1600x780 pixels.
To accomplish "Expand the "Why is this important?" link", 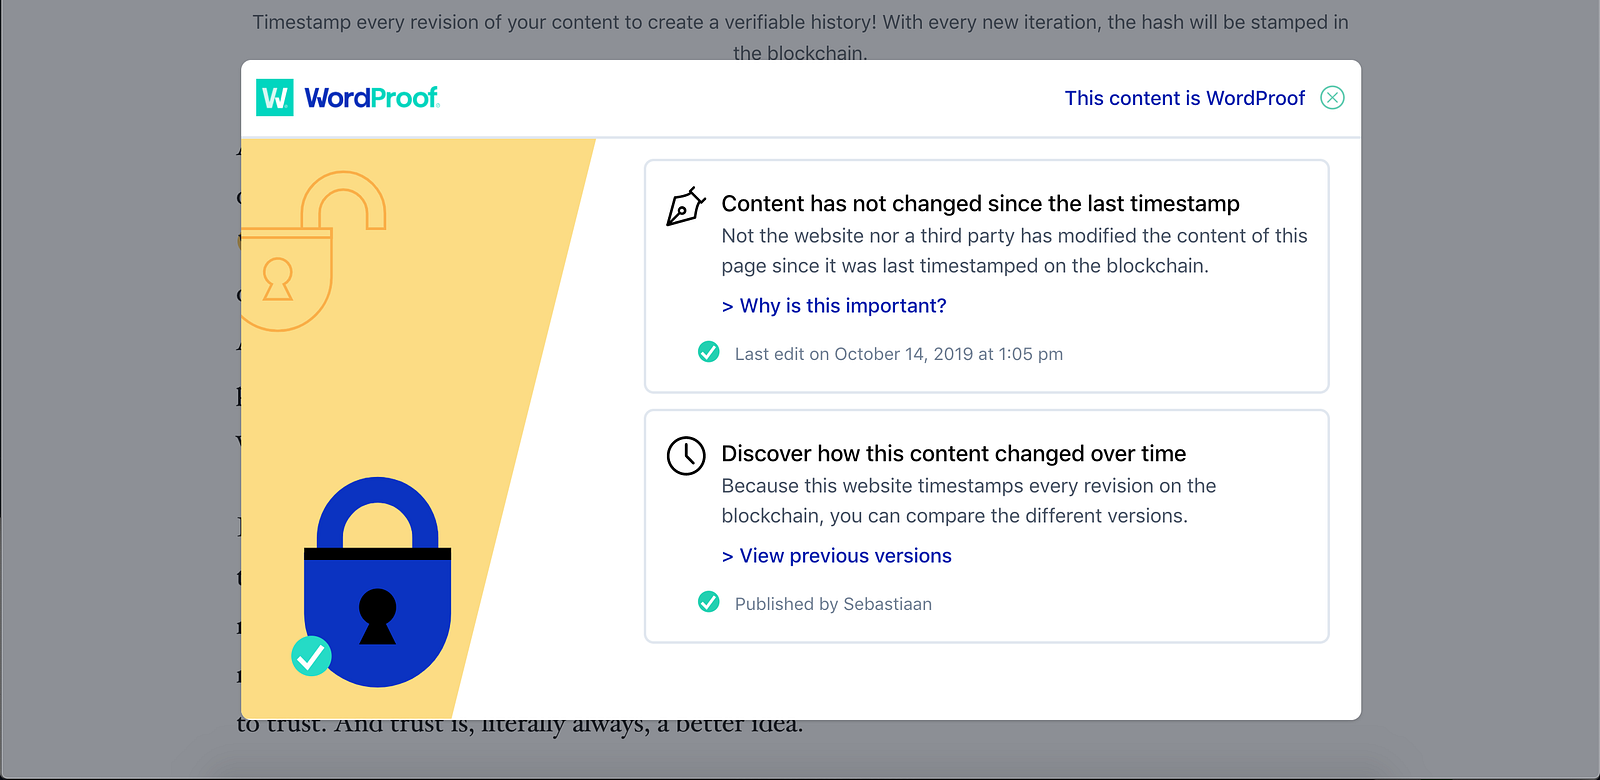I will pos(834,306).
